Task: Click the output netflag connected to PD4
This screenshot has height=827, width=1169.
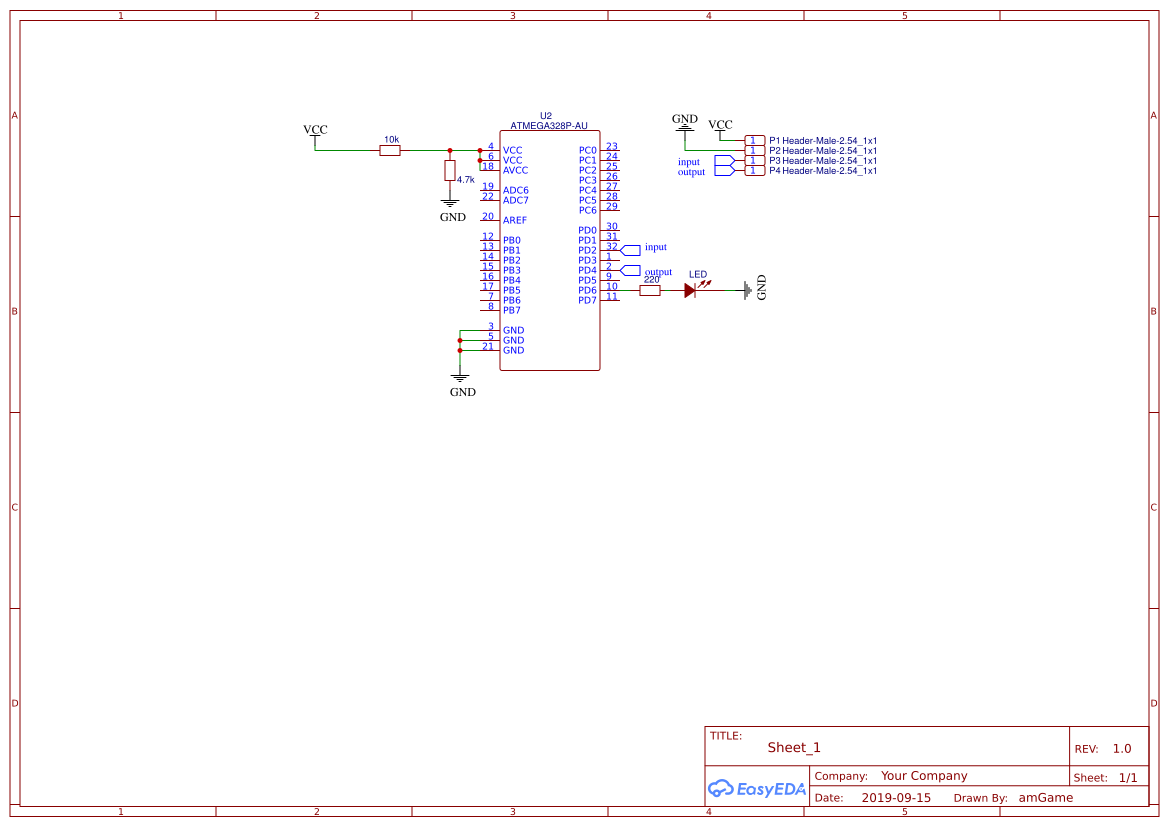Action: (x=631, y=270)
